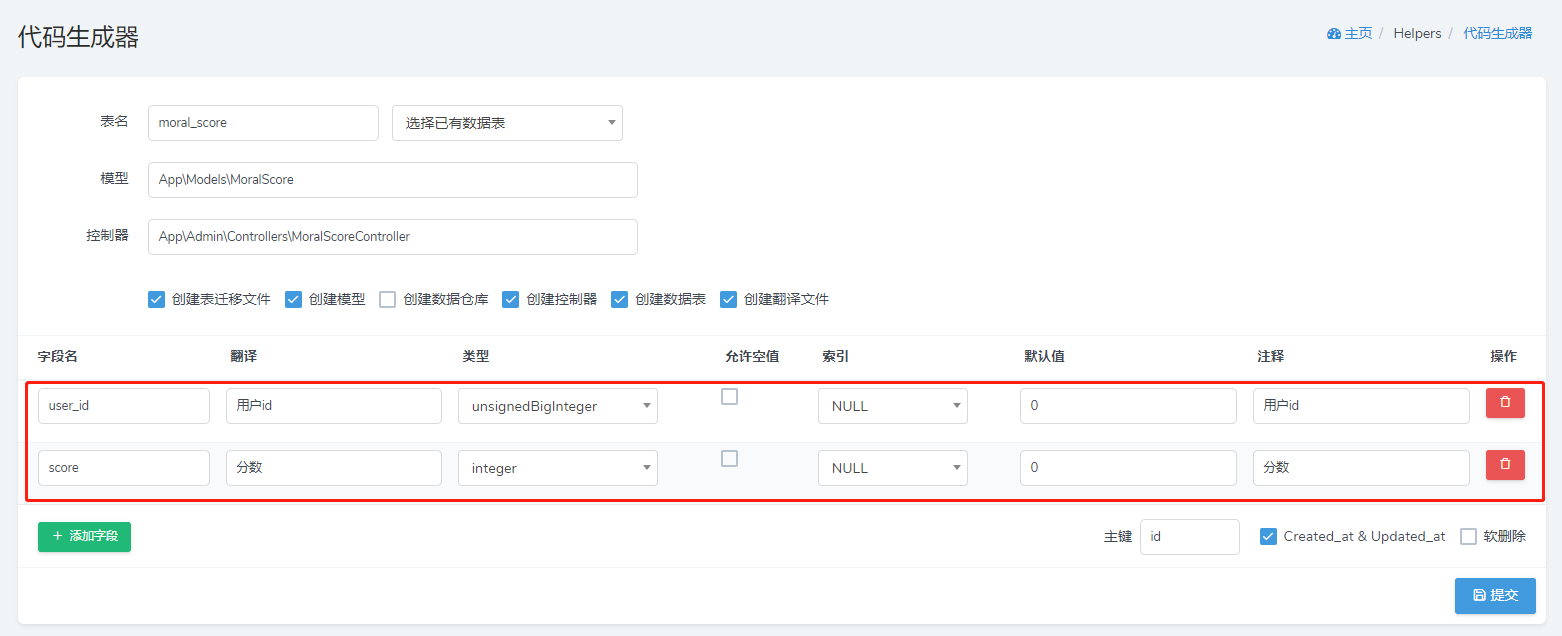Click the dashboard icon beside 主页
The width and height of the screenshot is (1562, 636).
pos(1334,34)
